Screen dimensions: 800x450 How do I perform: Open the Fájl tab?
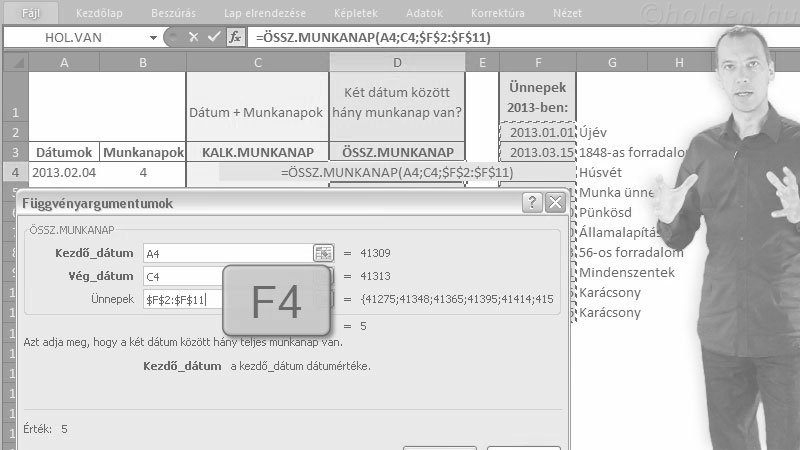pyautogui.click(x=30, y=13)
